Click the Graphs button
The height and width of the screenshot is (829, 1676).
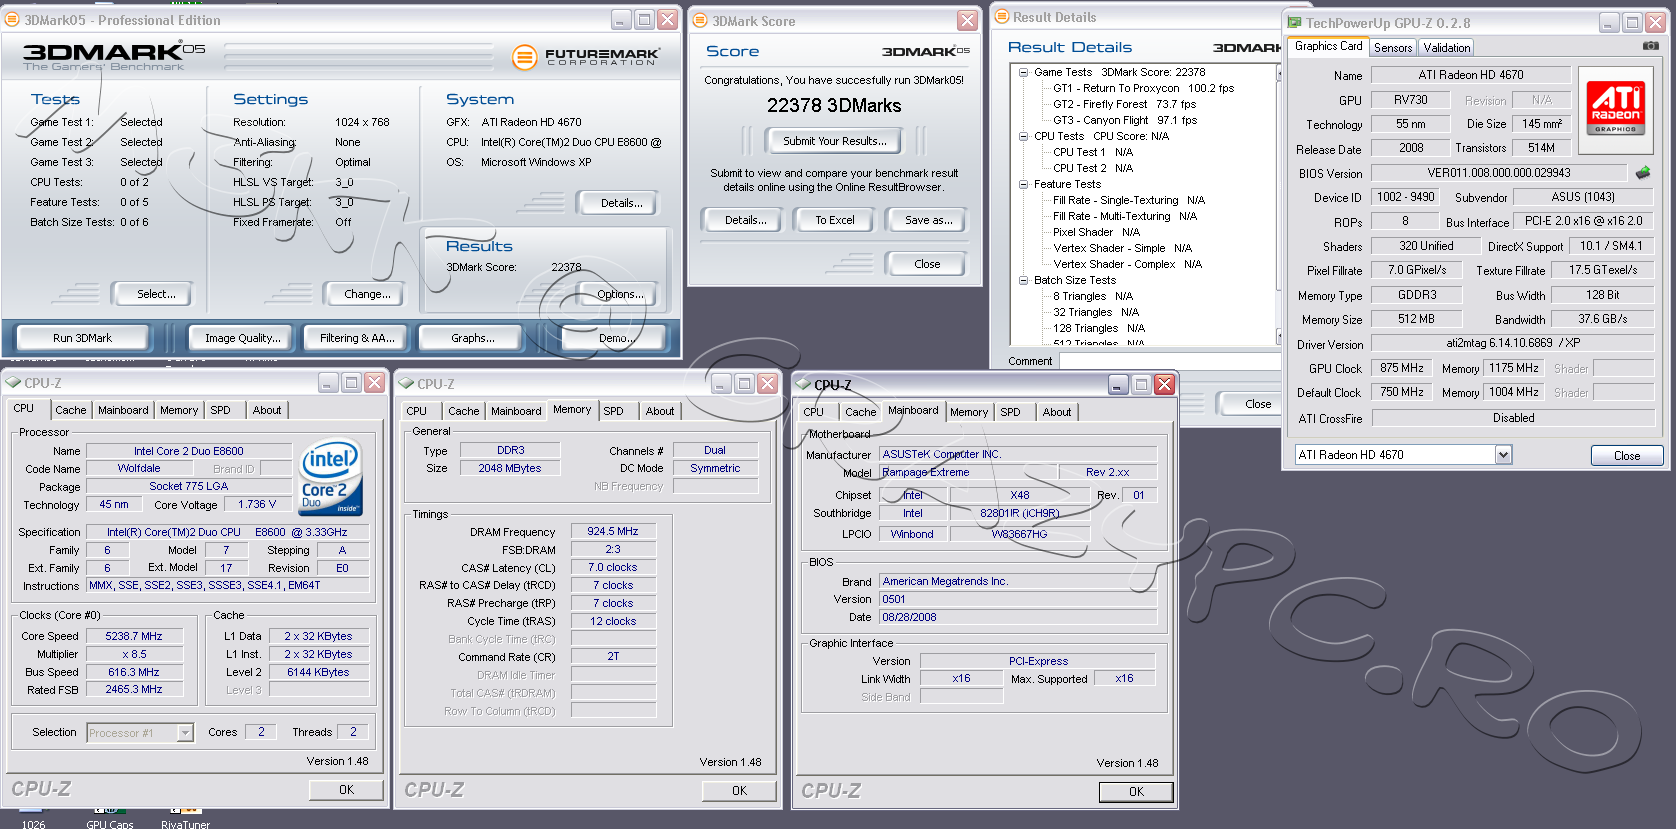coord(473,338)
